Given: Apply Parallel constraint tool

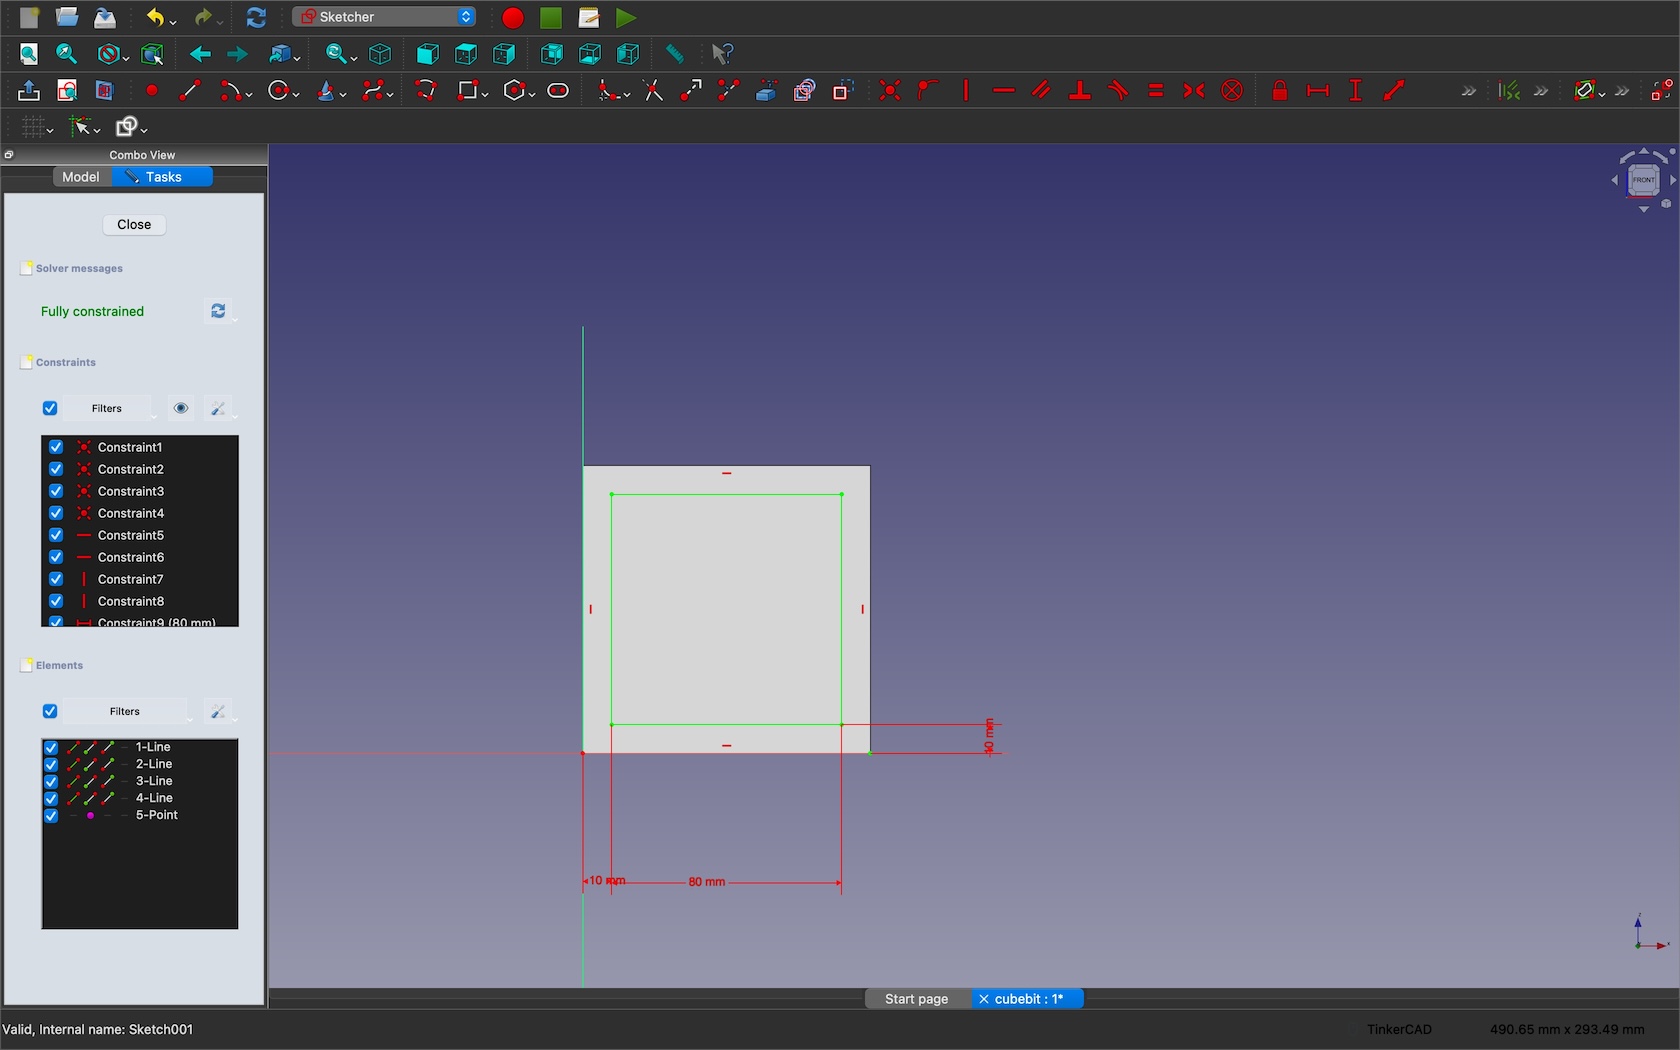Looking at the screenshot, I should 1042,91.
